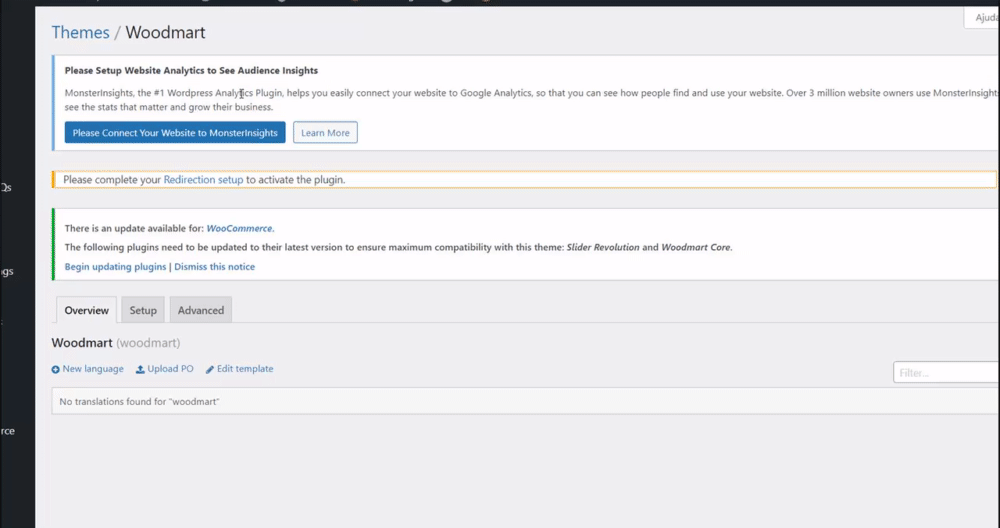1000x528 pixels.
Task: Click Please Connect Your Website to MonsterInsights
Action: point(175,133)
